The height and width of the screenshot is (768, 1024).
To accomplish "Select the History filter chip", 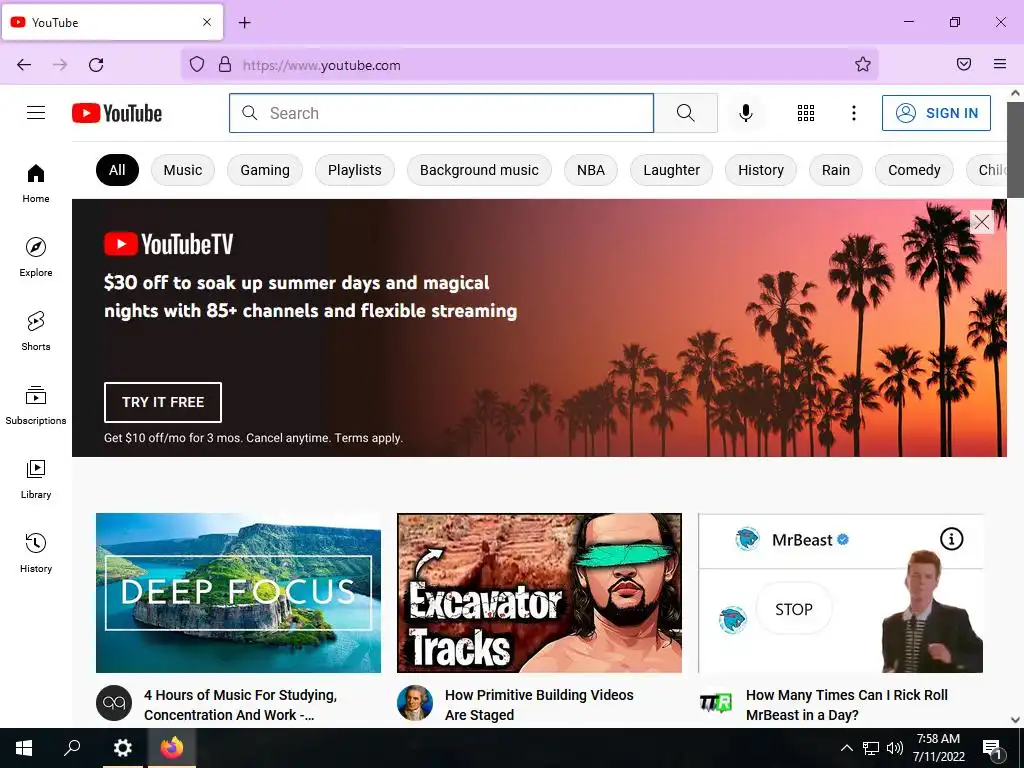I will (x=761, y=170).
